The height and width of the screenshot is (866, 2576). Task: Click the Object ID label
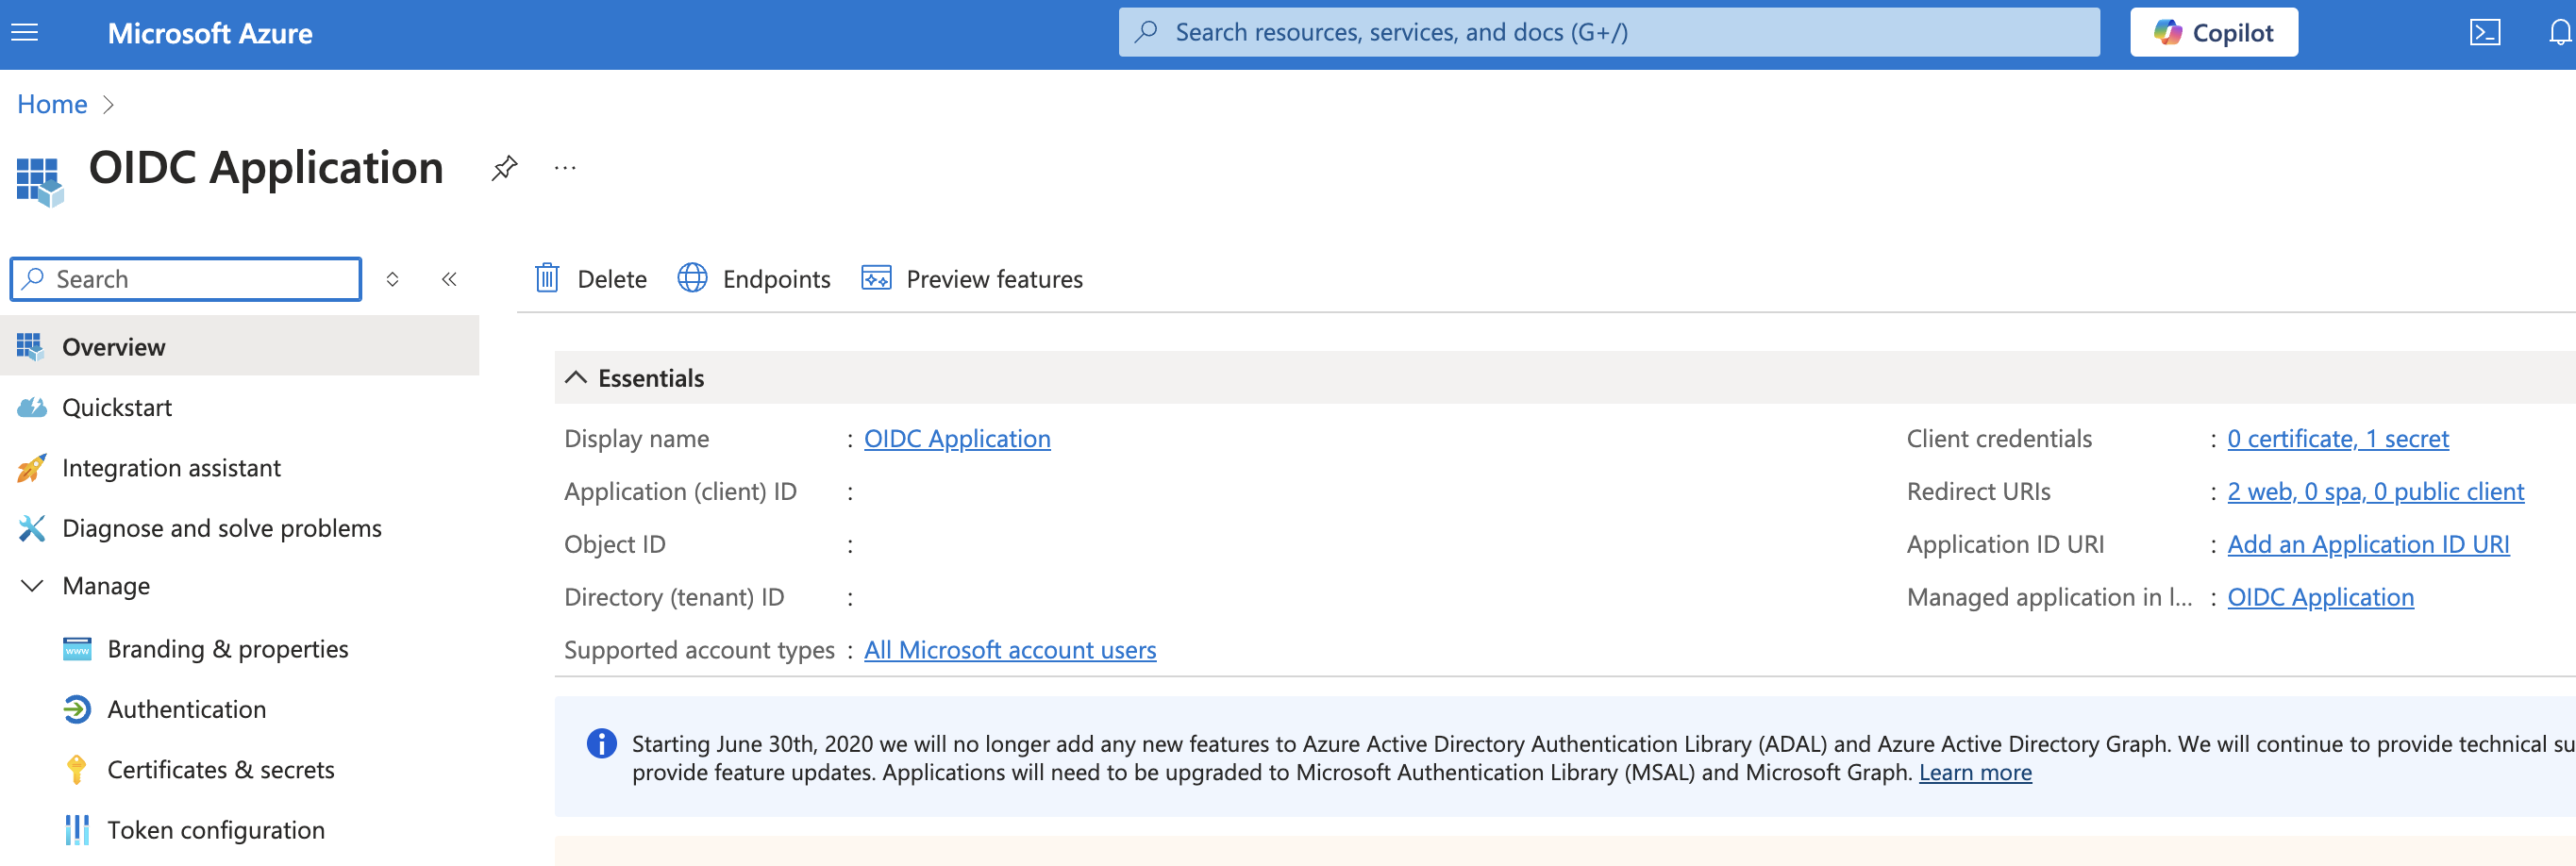click(x=614, y=545)
